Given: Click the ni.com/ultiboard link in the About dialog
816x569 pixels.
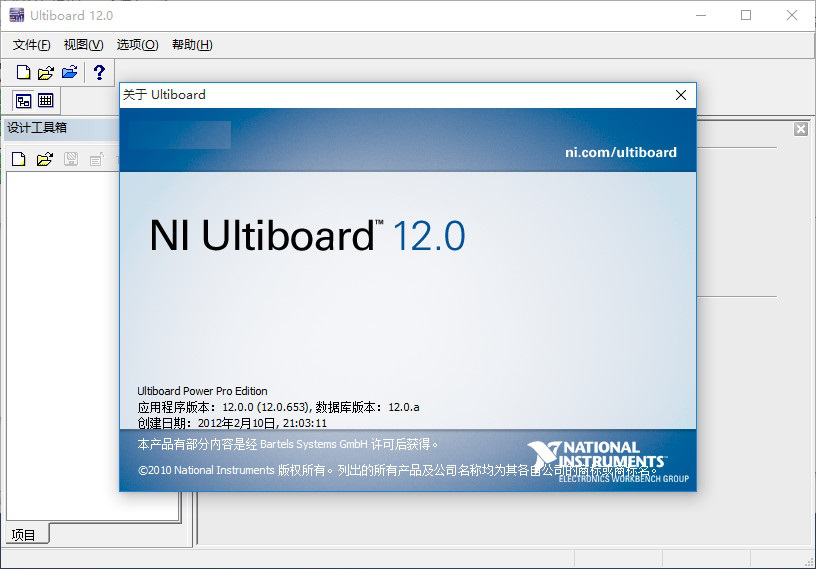Looking at the screenshot, I should pyautogui.click(x=621, y=152).
